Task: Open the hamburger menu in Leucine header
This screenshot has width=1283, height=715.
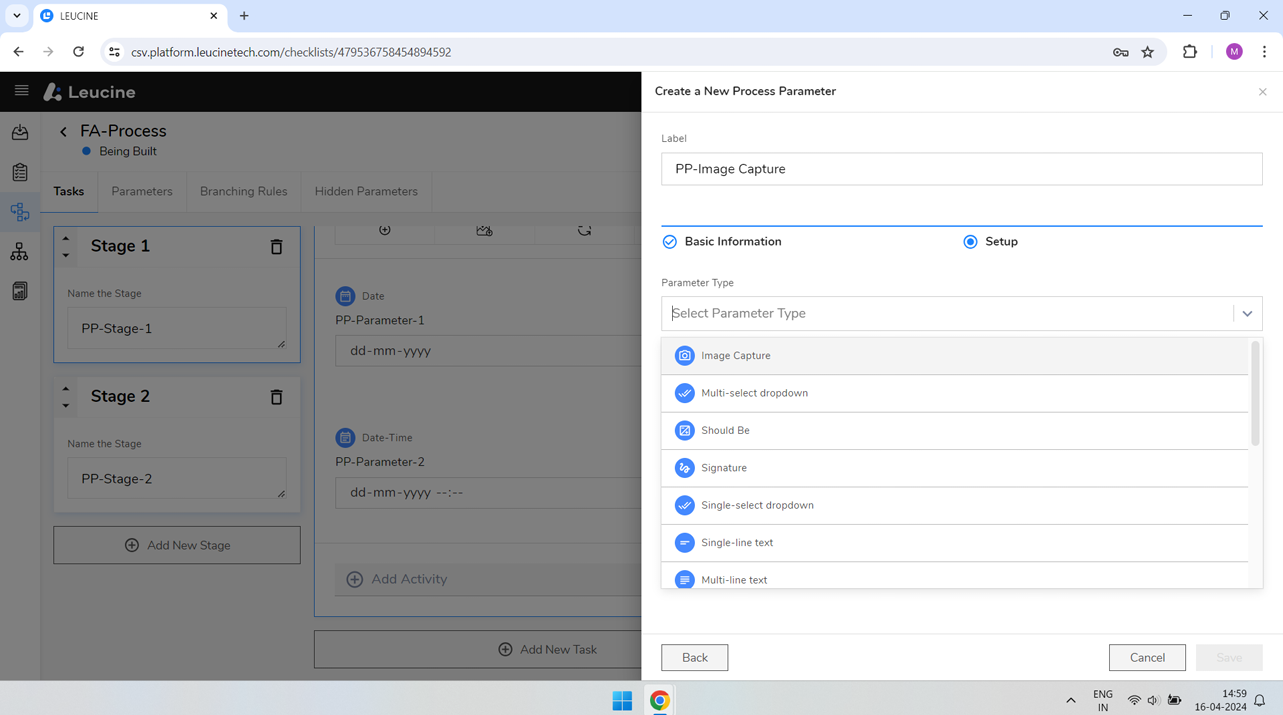Action: (21, 91)
